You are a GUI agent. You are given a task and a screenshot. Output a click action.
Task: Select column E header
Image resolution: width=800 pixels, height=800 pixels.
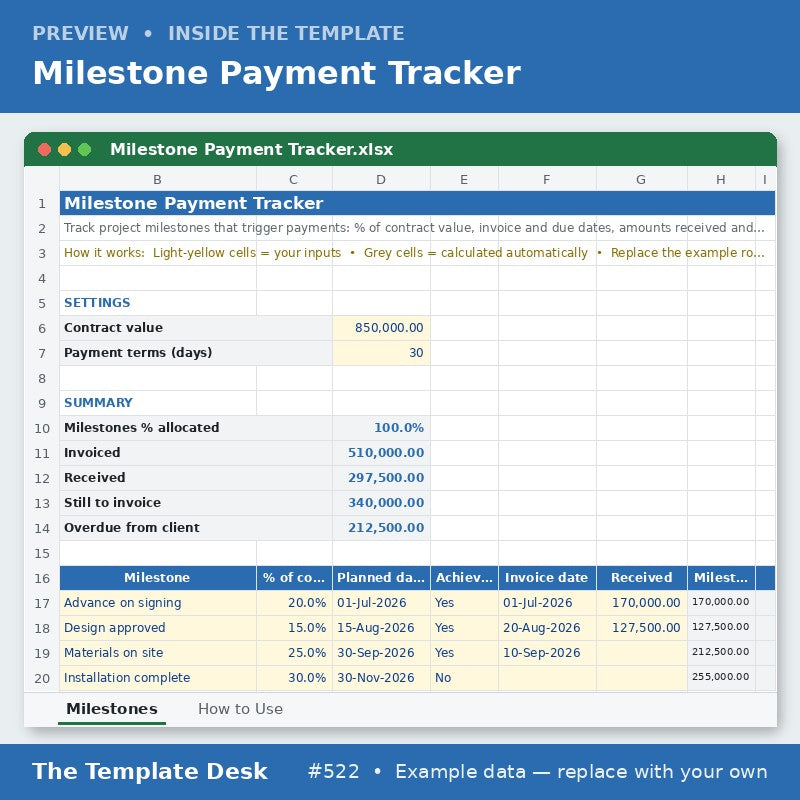pyautogui.click(x=464, y=179)
